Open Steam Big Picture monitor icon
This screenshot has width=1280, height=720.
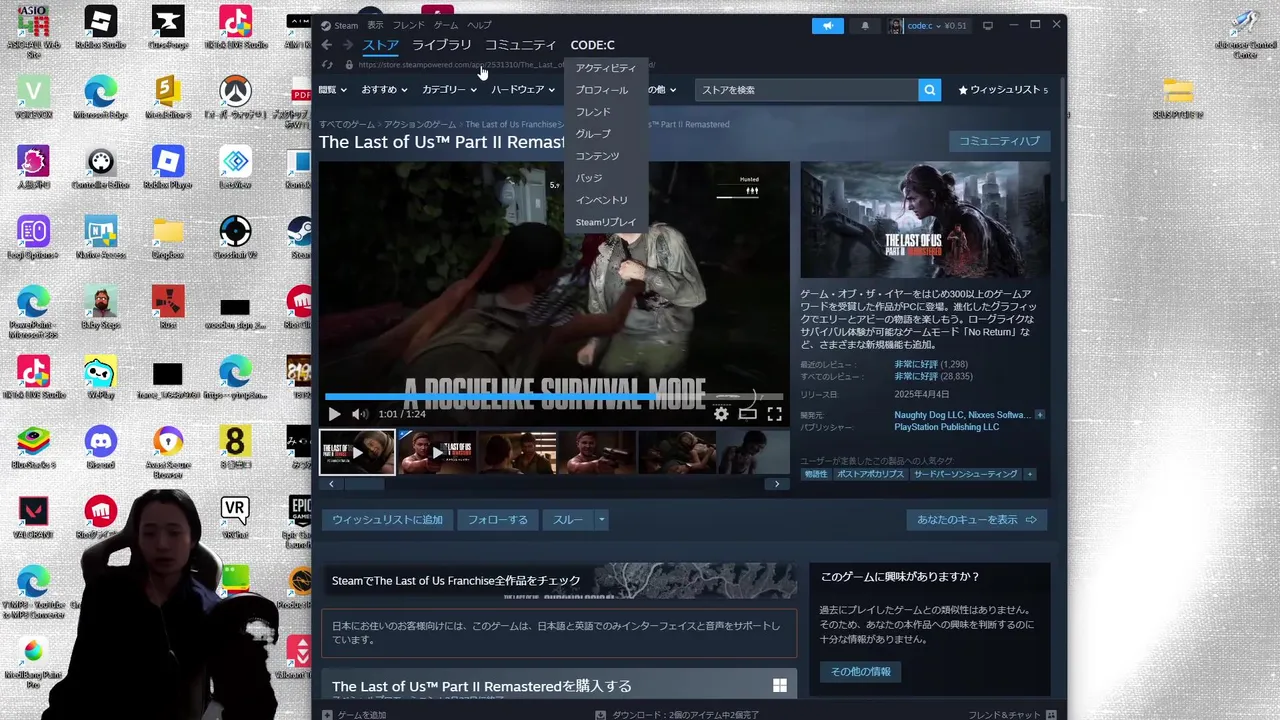coord(988,26)
